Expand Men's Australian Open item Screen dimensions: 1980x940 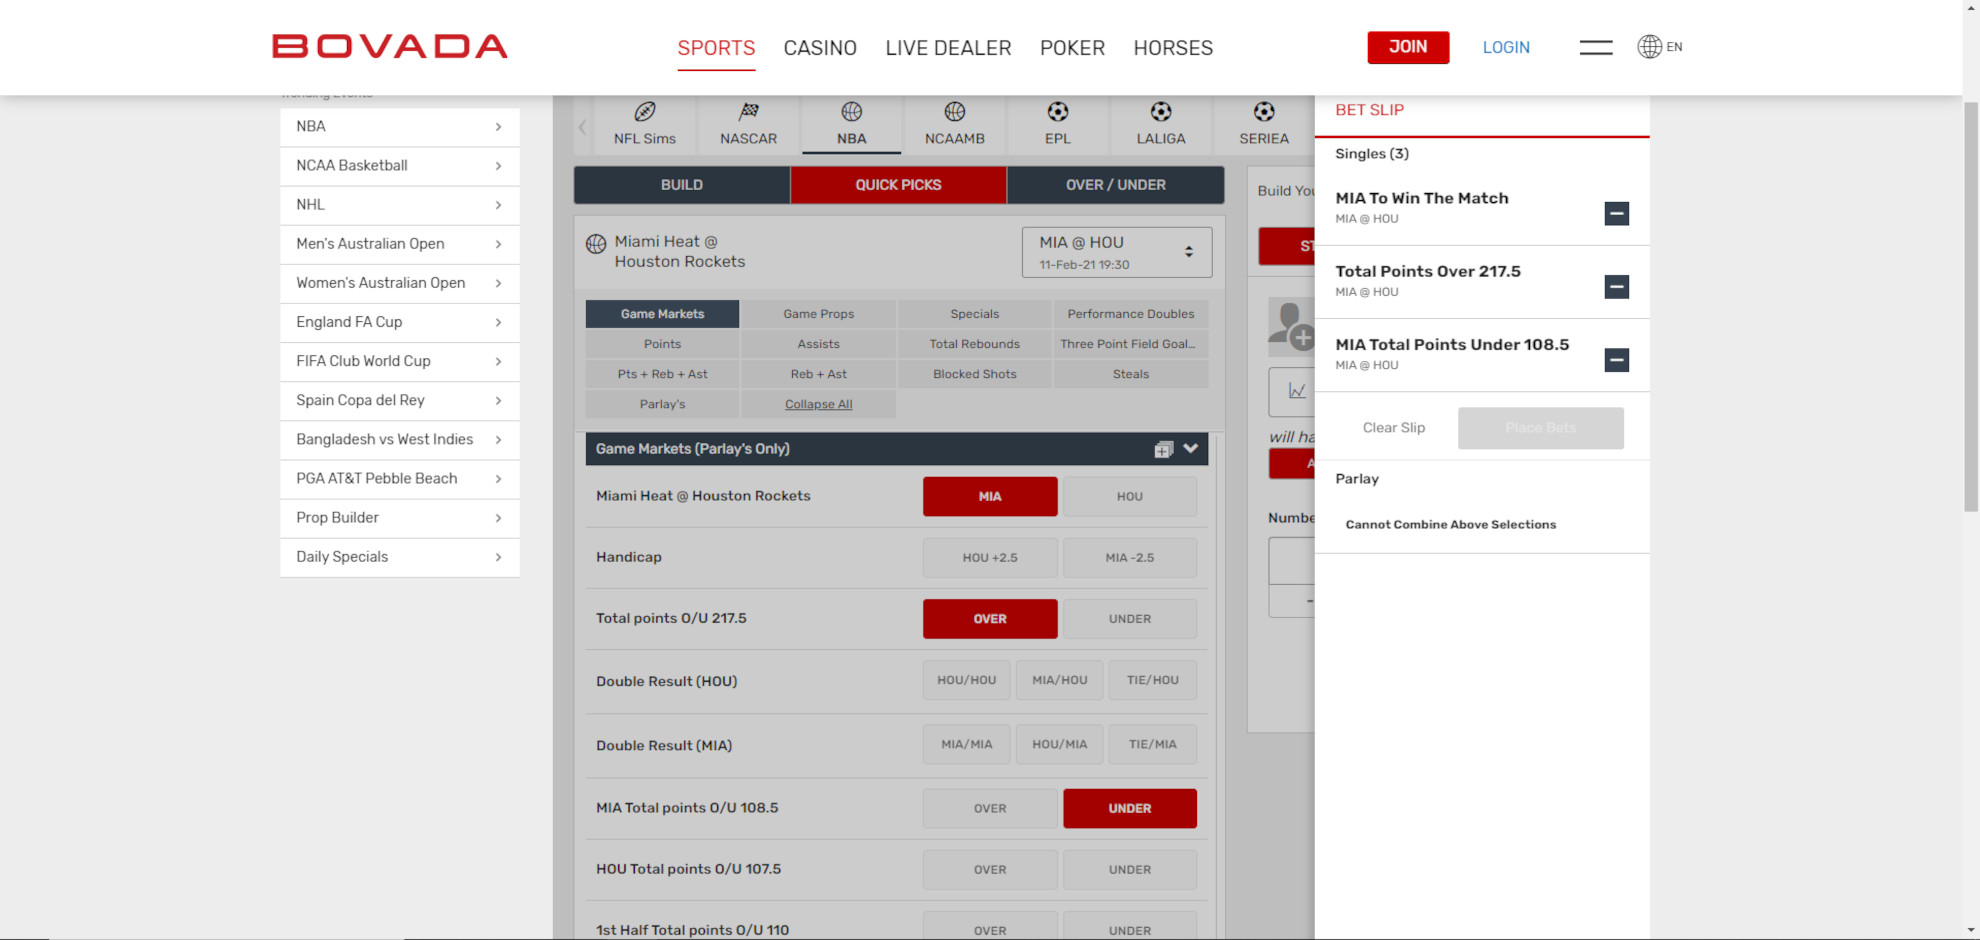[400, 244]
